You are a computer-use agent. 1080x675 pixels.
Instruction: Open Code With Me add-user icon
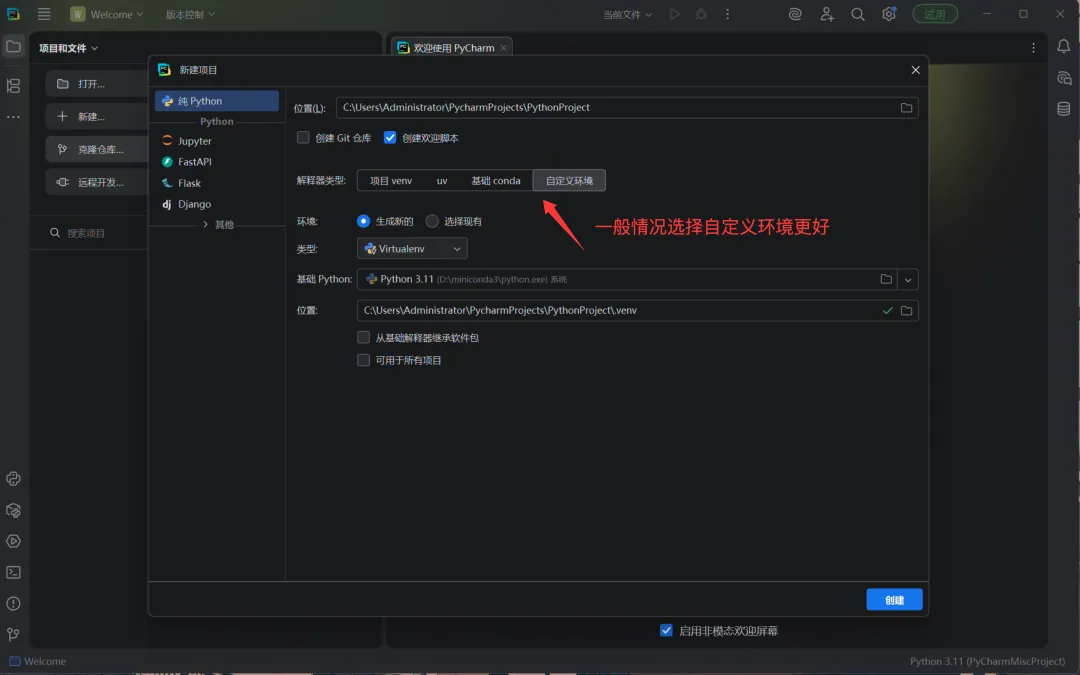coord(827,14)
